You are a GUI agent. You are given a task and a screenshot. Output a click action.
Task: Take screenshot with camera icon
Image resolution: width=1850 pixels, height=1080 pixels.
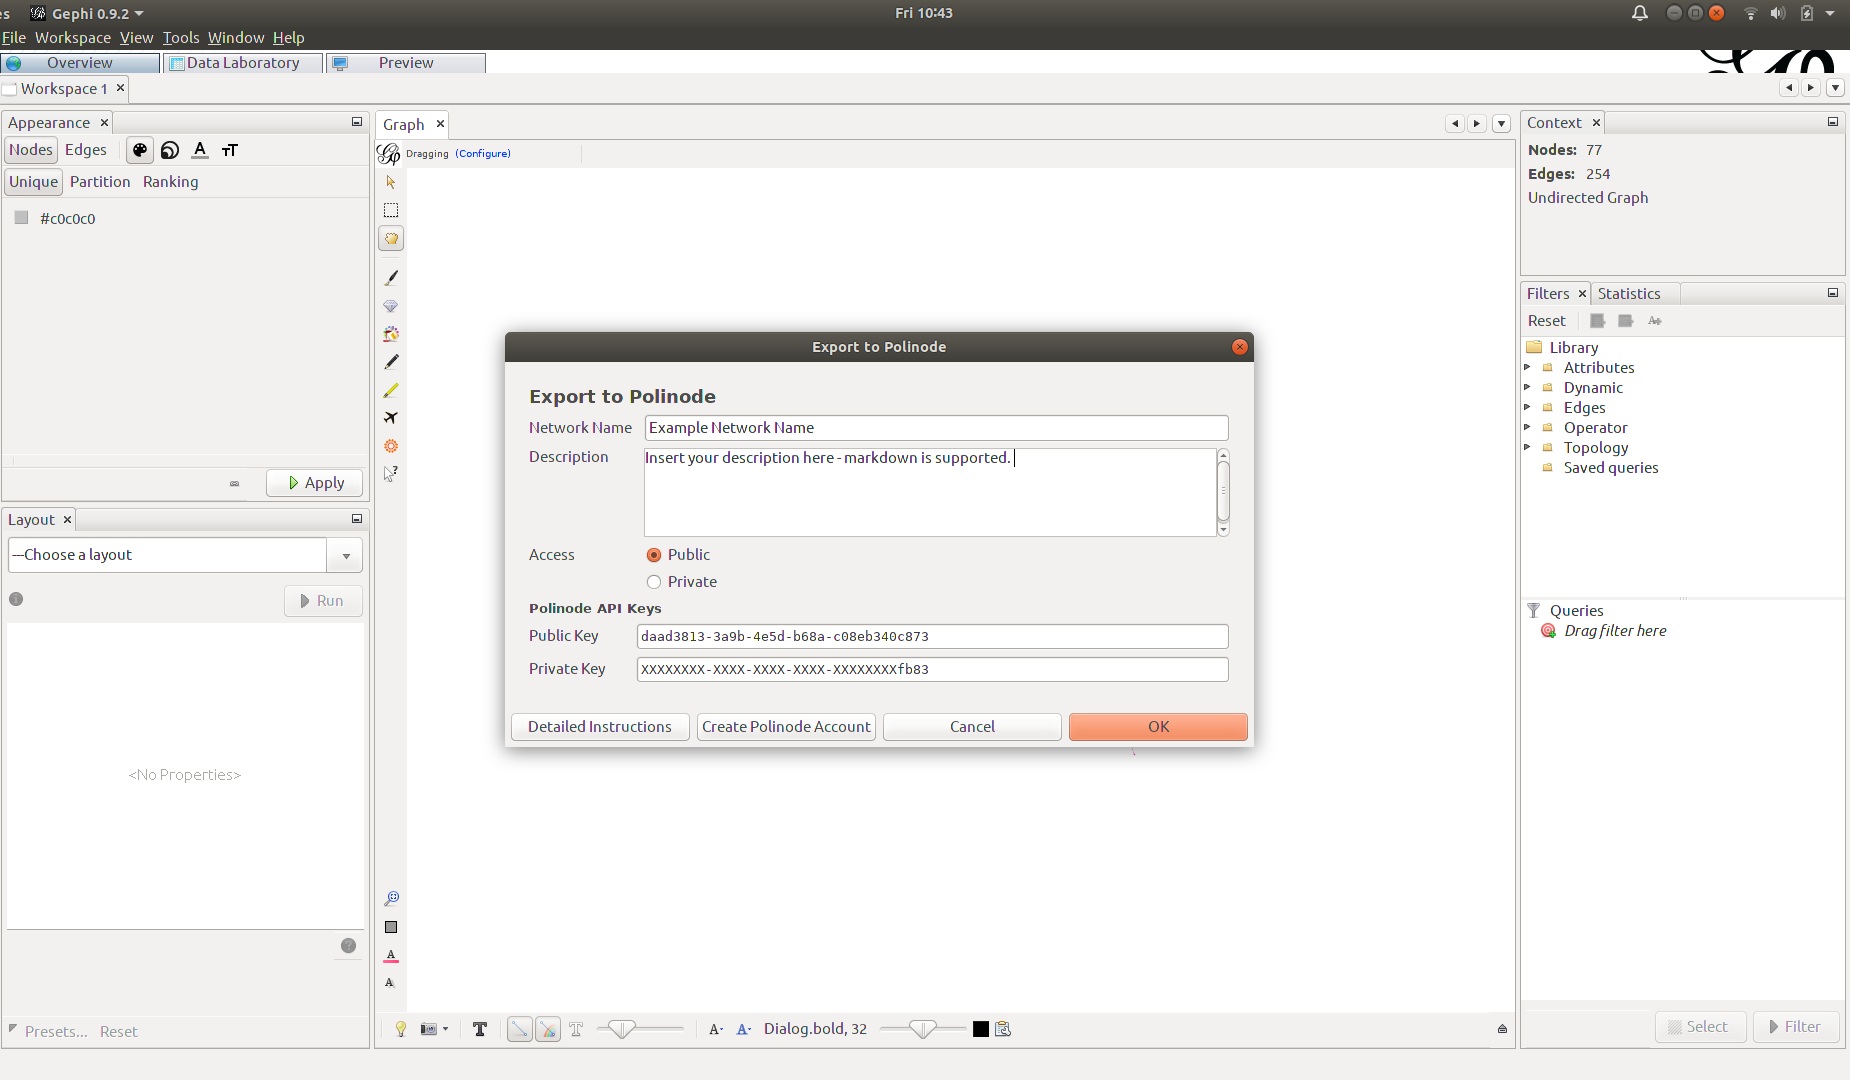[x=429, y=1029]
